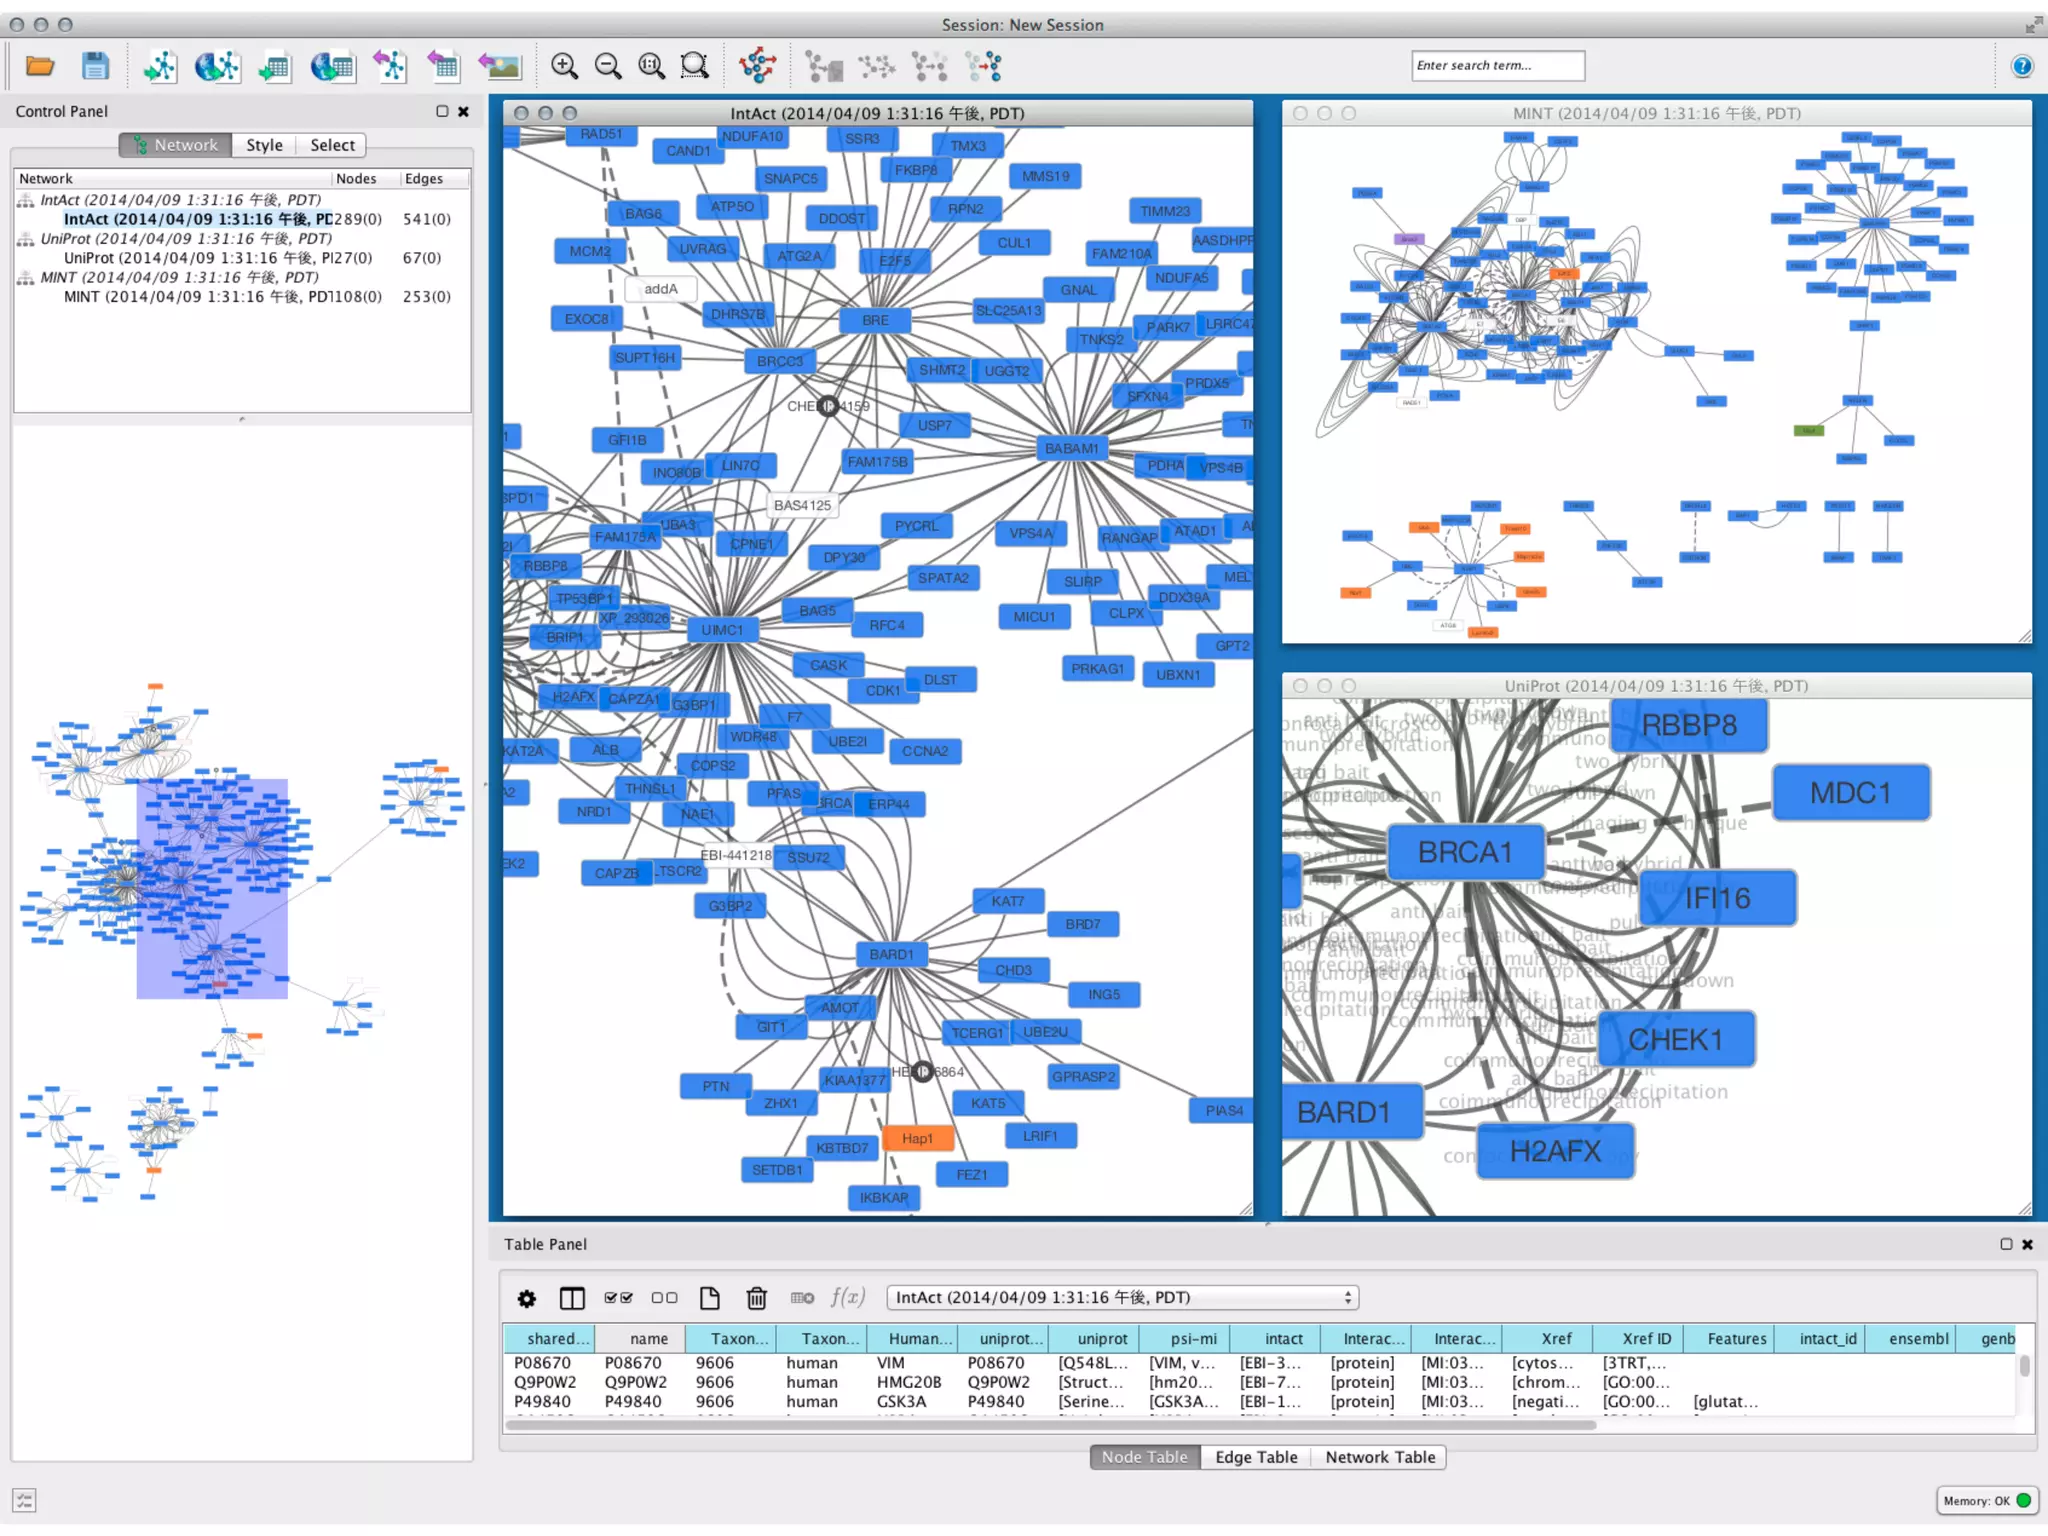This screenshot has height=1536, width=2048.
Task: Switch to the Edge Table tab
Action: coord(1256,1457)
